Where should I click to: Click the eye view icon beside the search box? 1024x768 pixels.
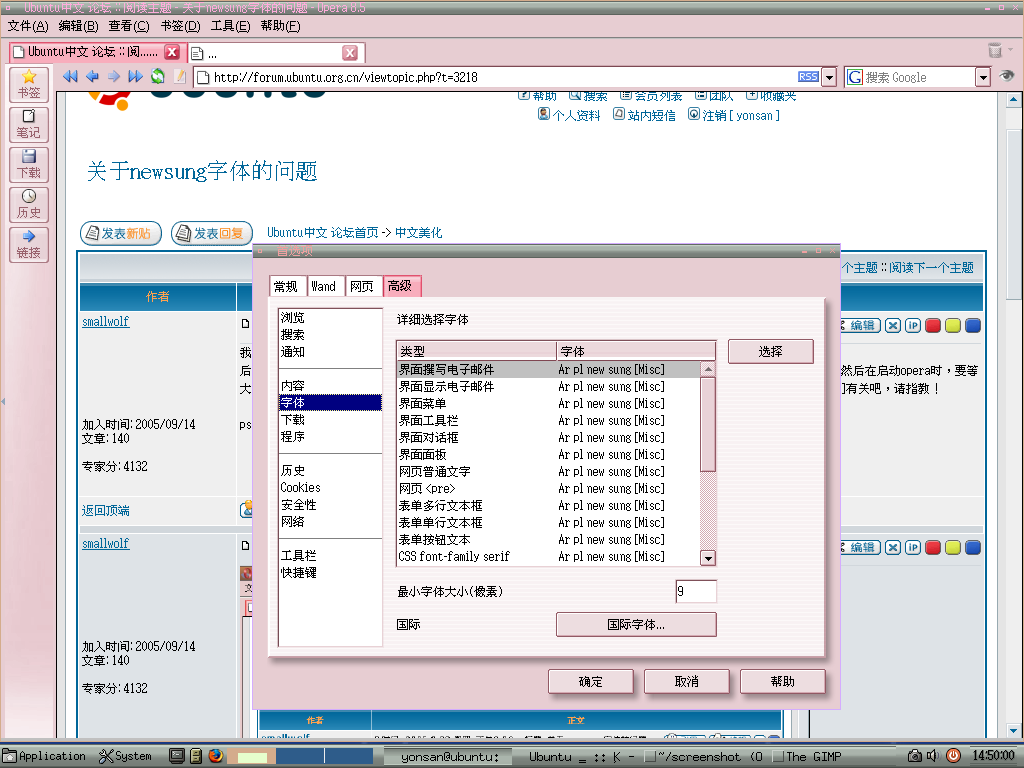[1006, 76]
